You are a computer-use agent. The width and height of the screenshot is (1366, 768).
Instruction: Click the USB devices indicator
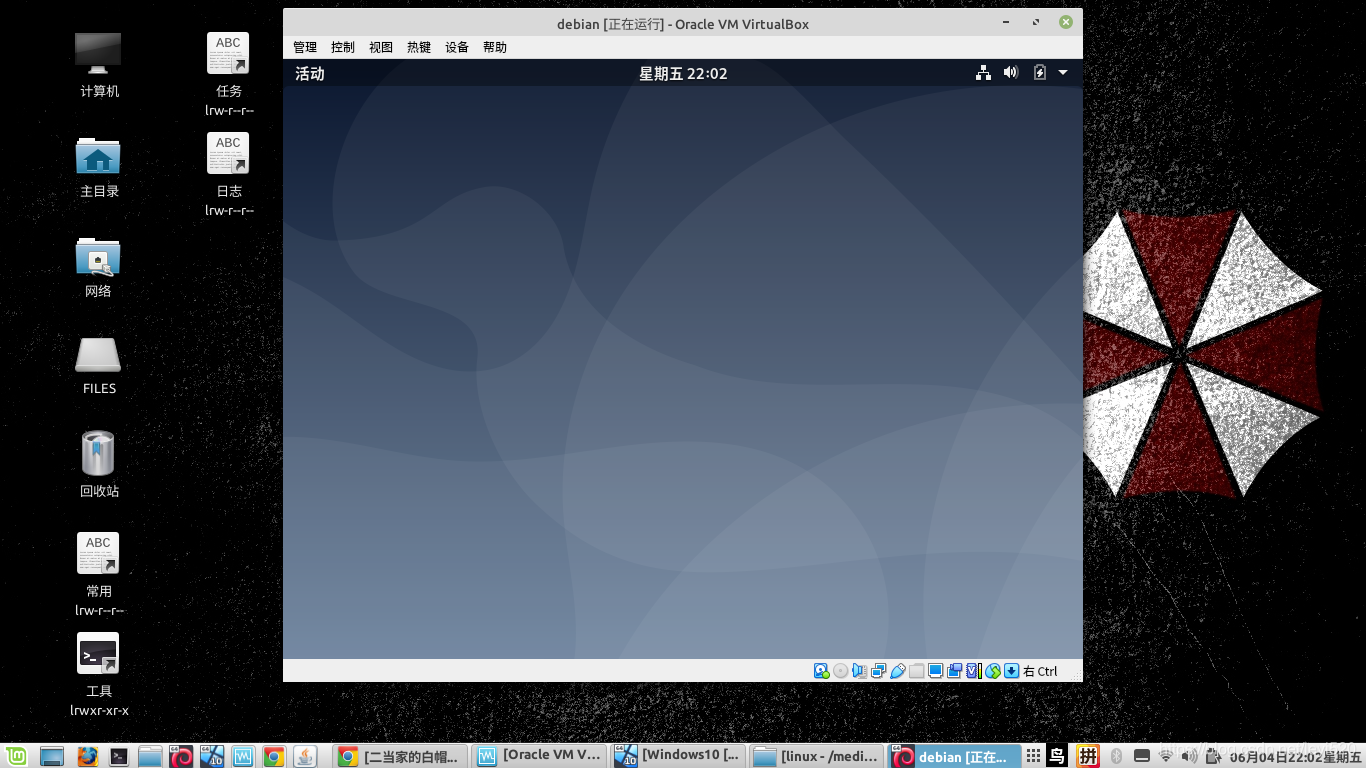point(898,671)
